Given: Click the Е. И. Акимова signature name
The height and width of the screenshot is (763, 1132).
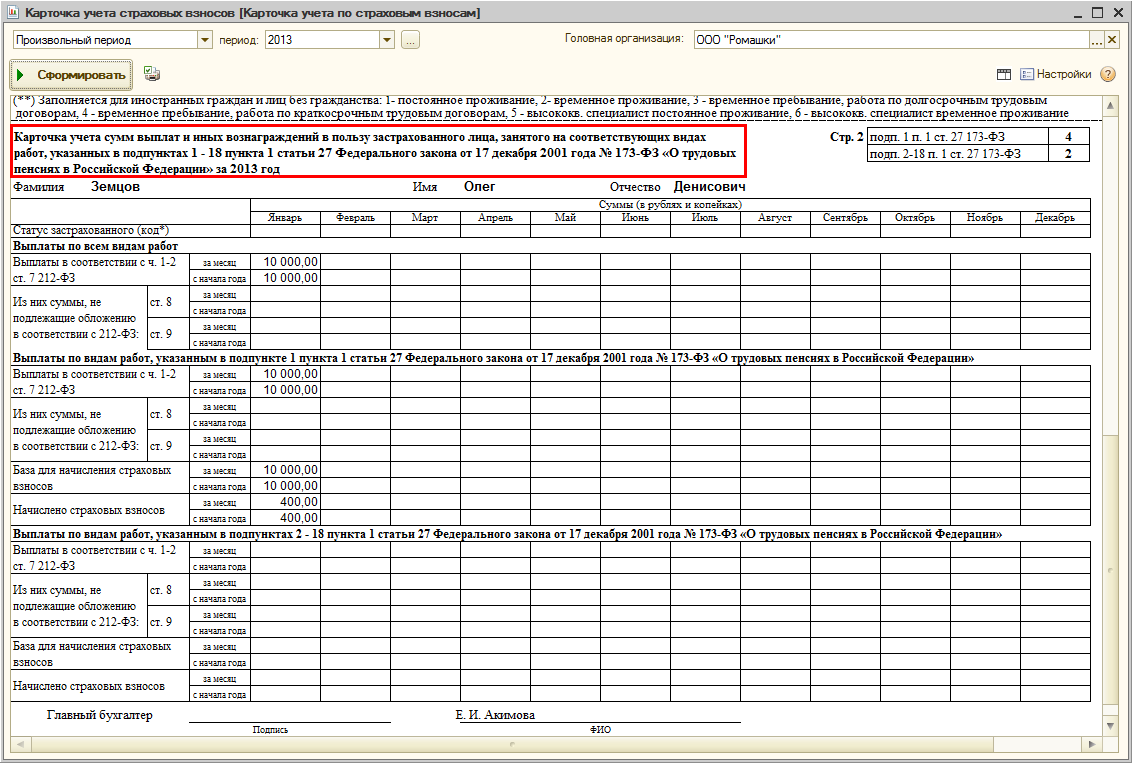Looking at the screenshot, I should 495,715.
